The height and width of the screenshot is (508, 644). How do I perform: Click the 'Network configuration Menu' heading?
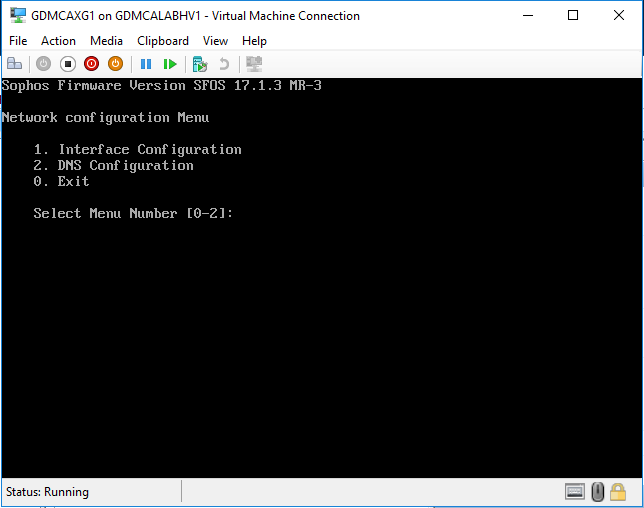pos(105,118)
